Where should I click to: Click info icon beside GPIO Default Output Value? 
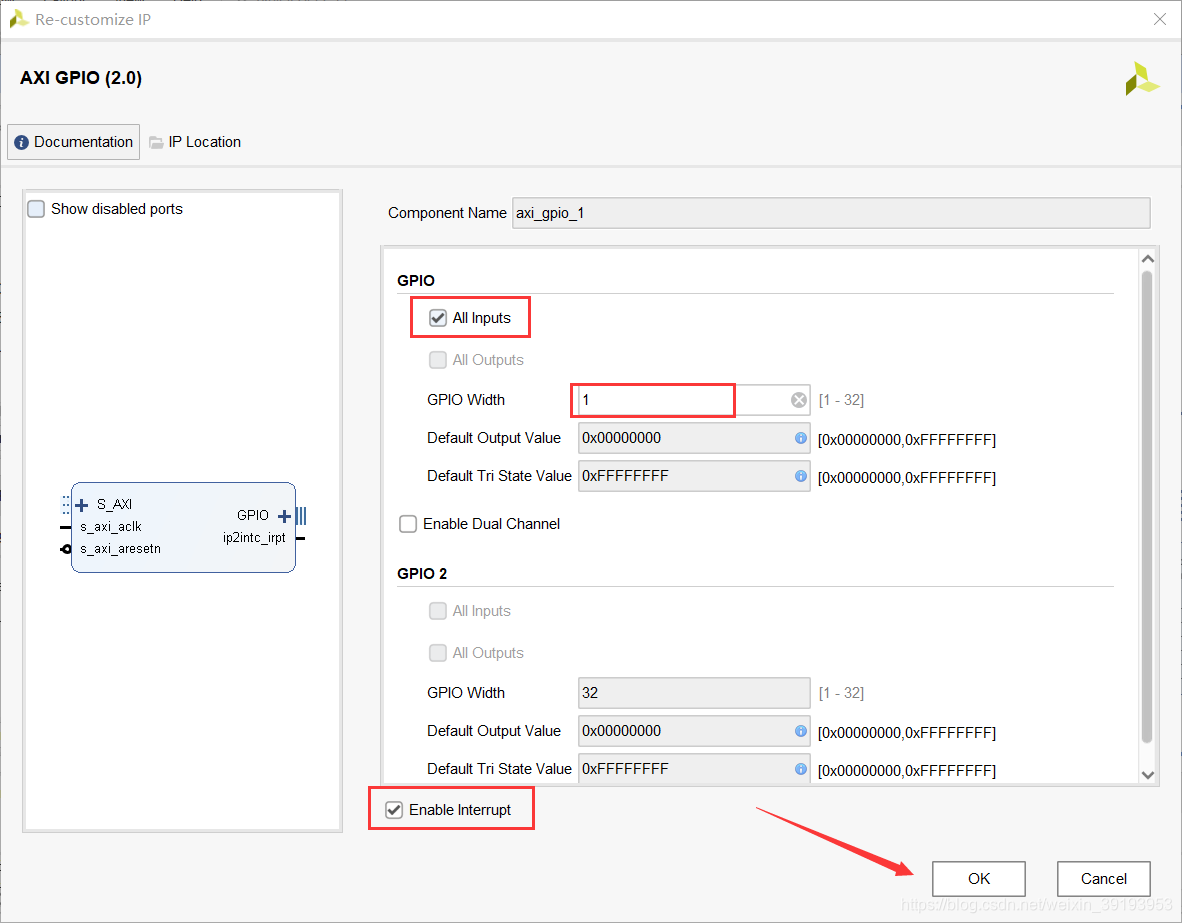pyautogui.click(x=801, y=438)
